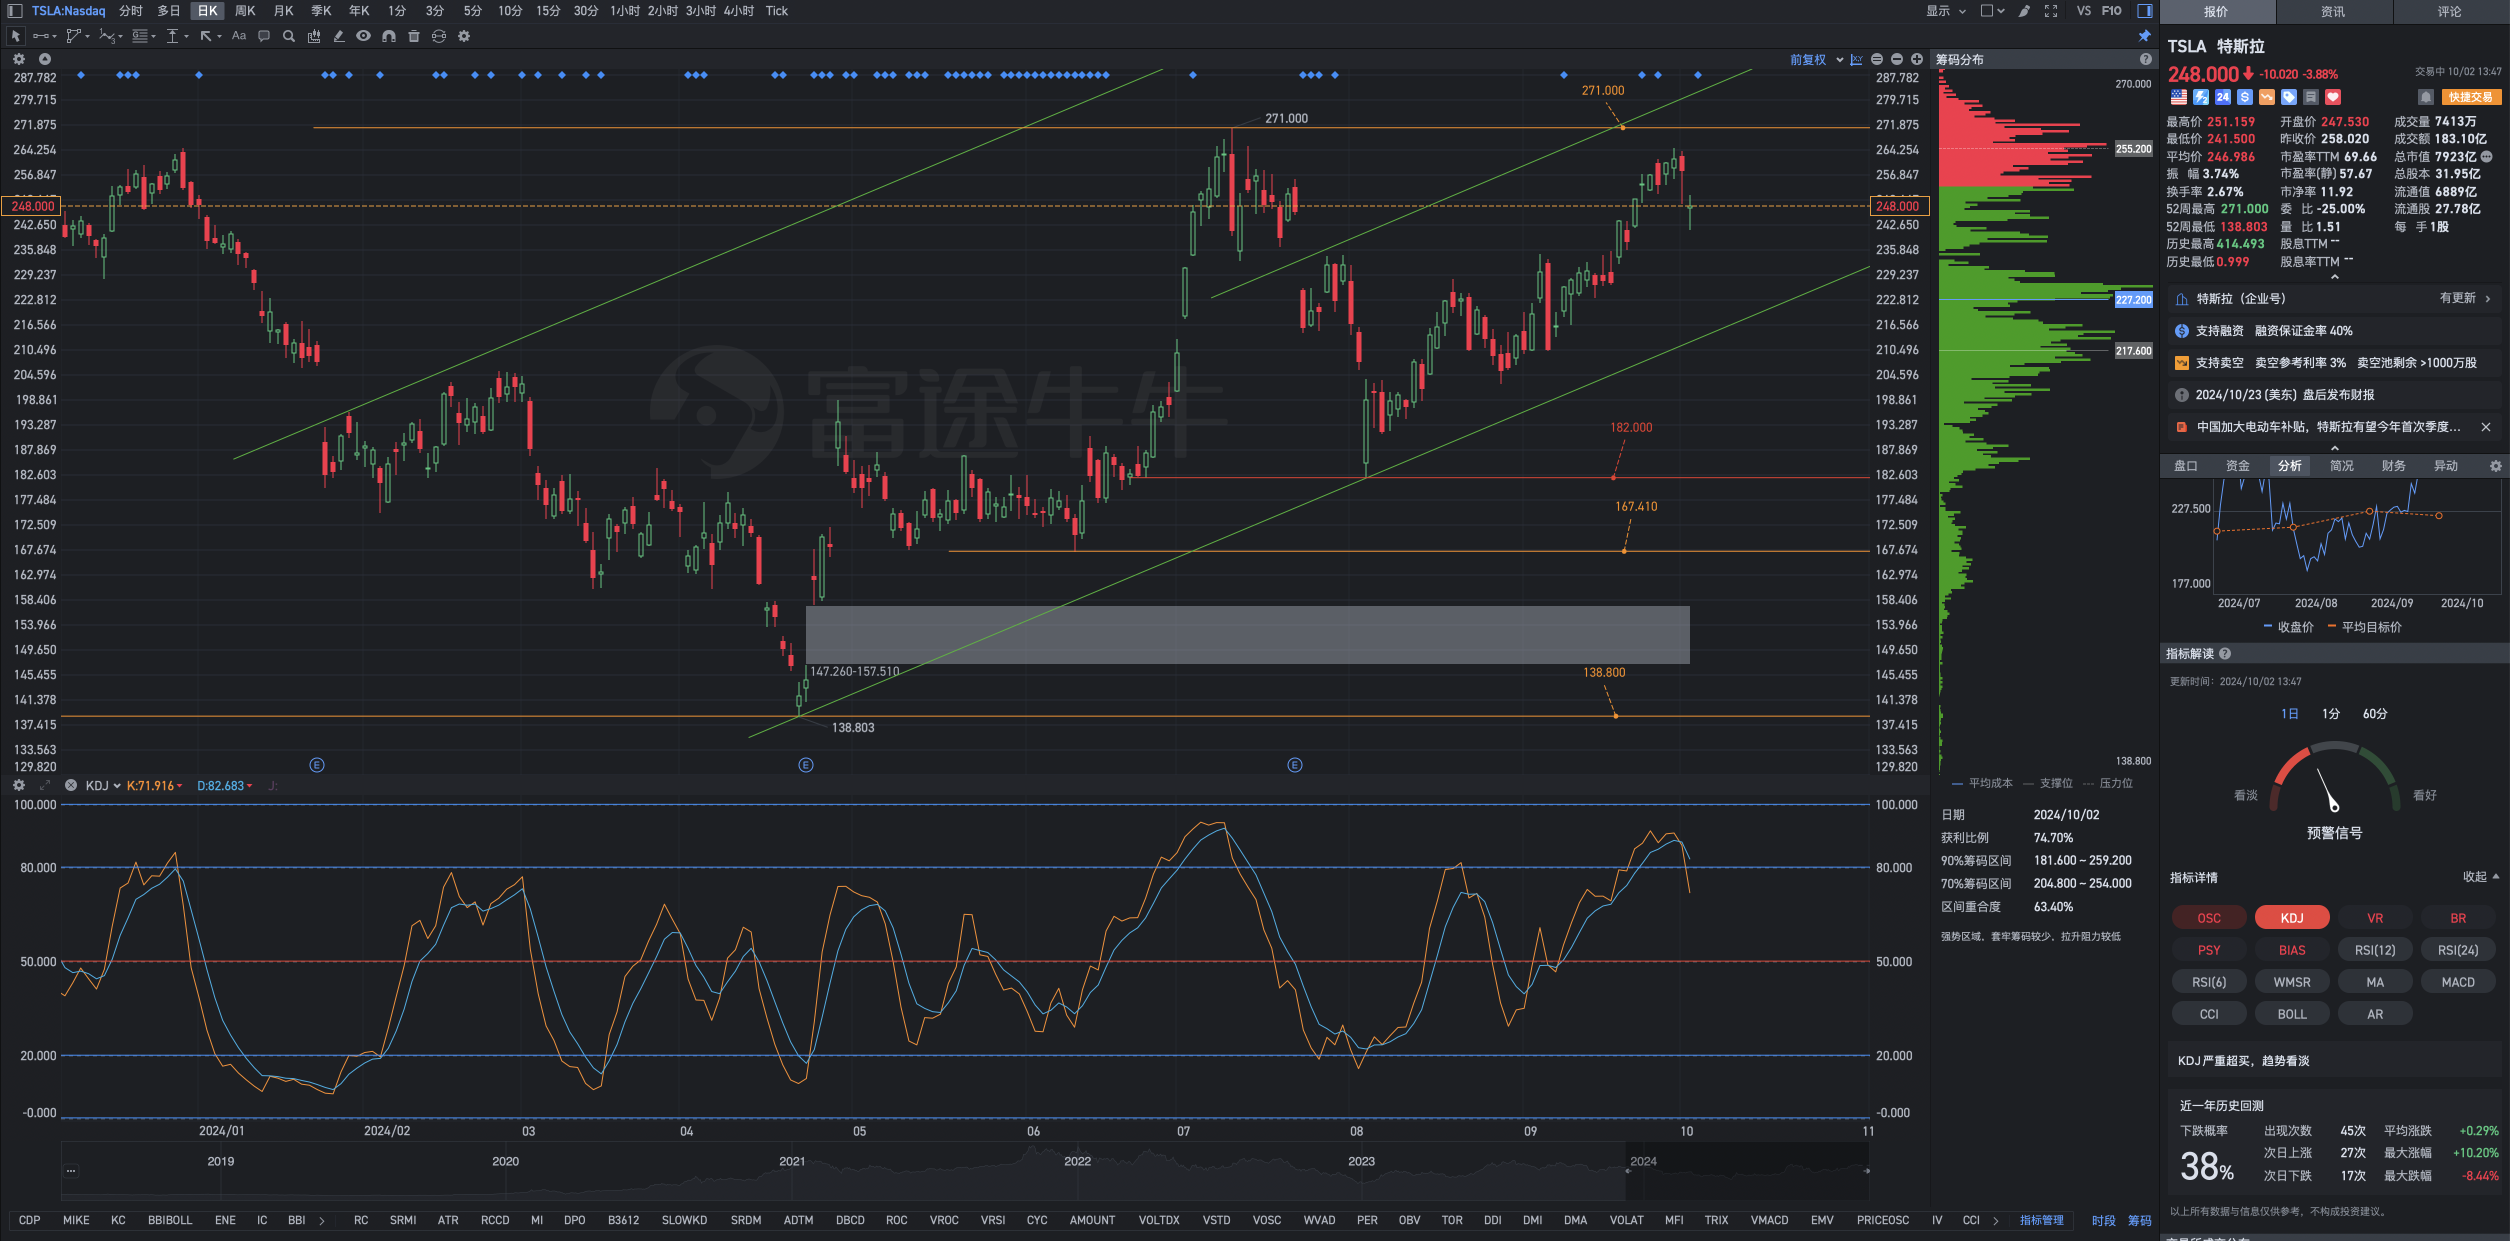This screenshot has width=2510, height=1241.
Task: Click the MACD indicator button
Action: (2458, 982)
